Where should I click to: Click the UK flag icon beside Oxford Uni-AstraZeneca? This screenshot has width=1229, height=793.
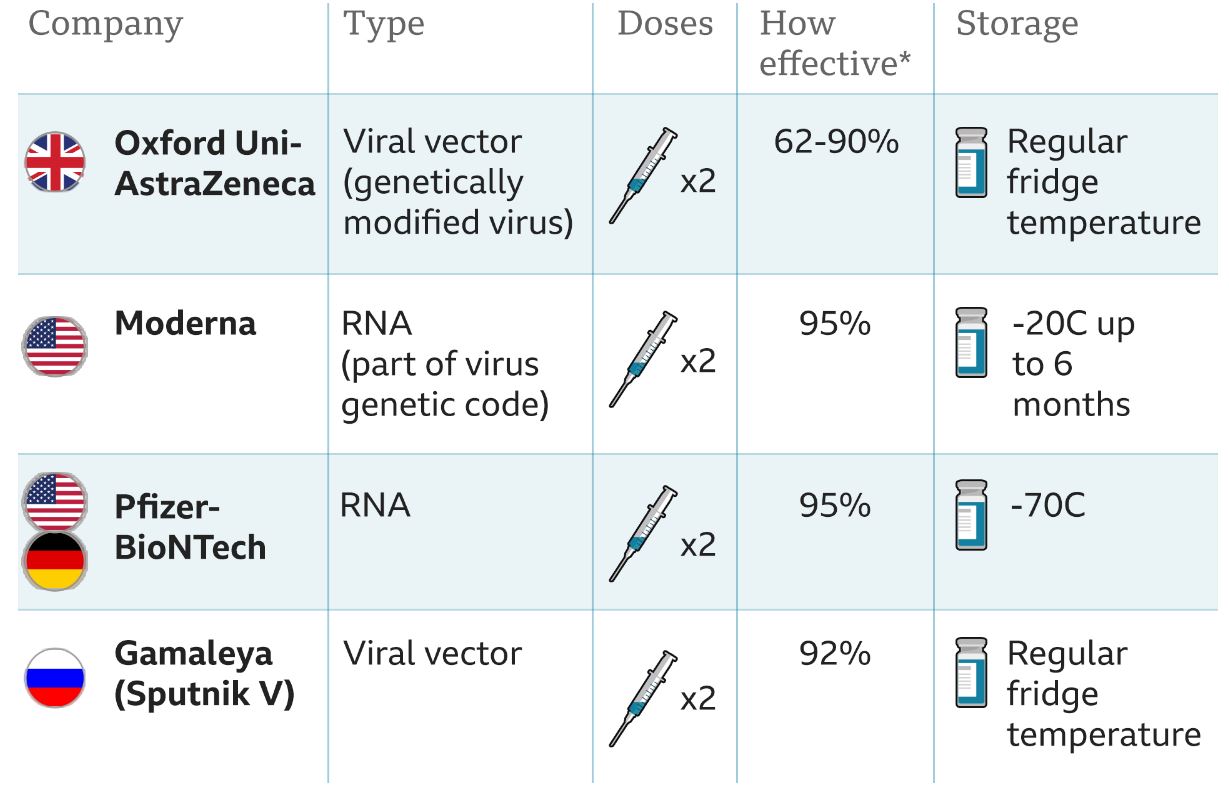55,161
